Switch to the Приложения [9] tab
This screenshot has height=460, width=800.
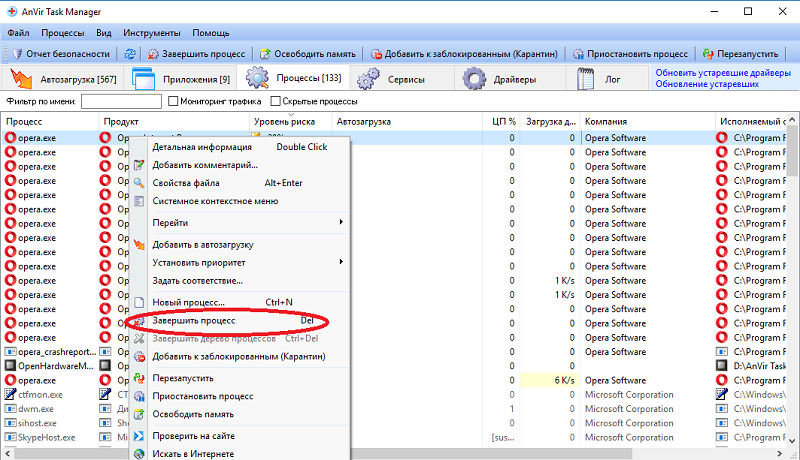coord(181,79)
